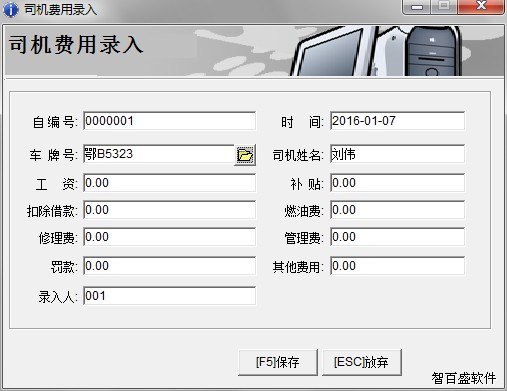Minimize the 司机费用录入 window
Image resolution: width=507 pixels, height=391 pixels.
click(x=417, y=7)
